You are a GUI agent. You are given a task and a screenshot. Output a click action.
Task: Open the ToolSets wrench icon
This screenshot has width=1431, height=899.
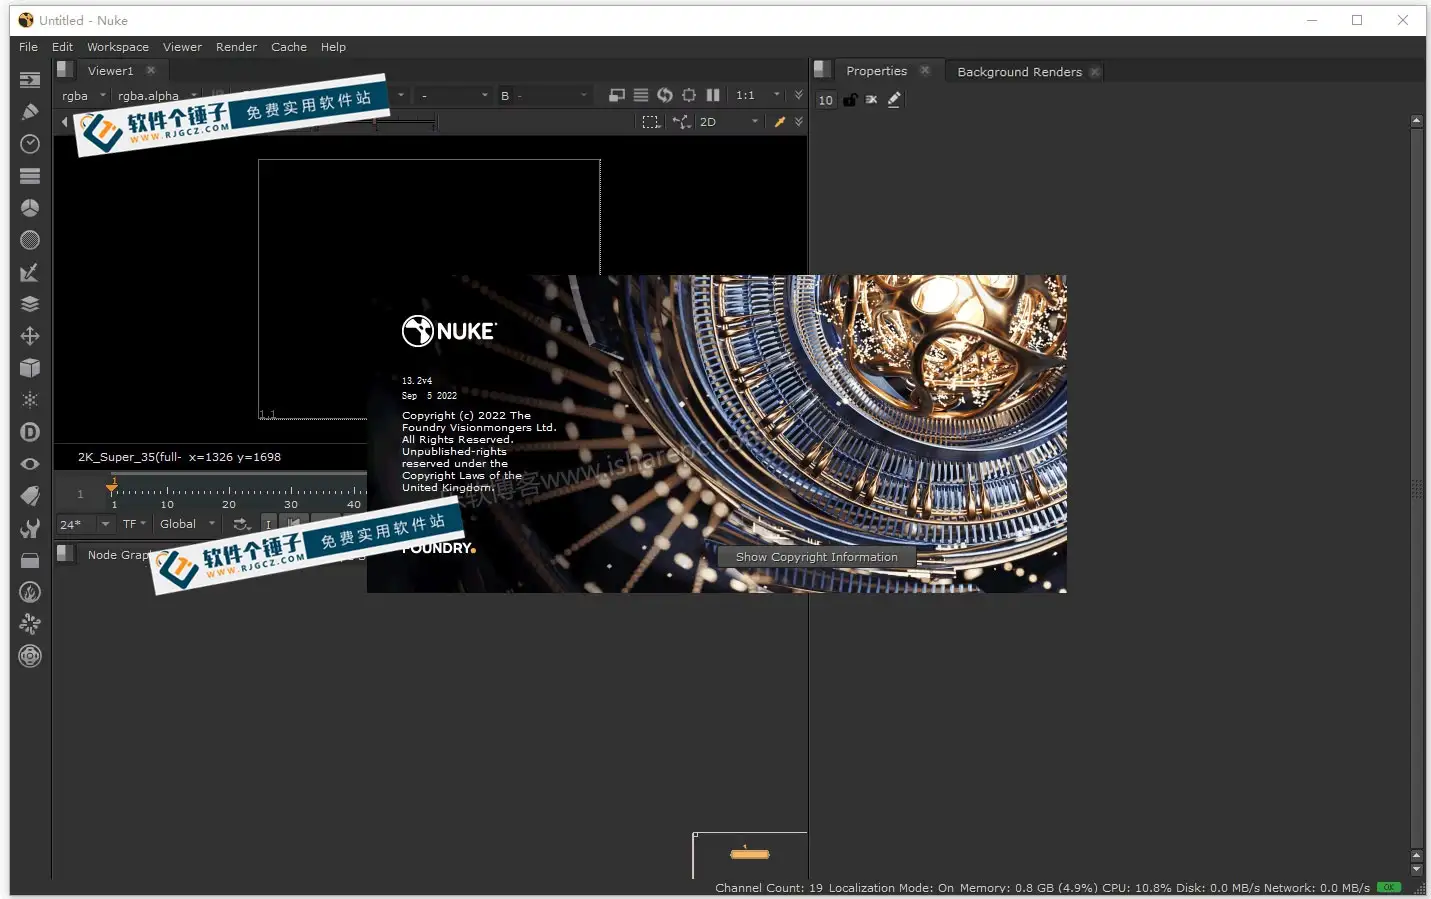coord(30,528)
